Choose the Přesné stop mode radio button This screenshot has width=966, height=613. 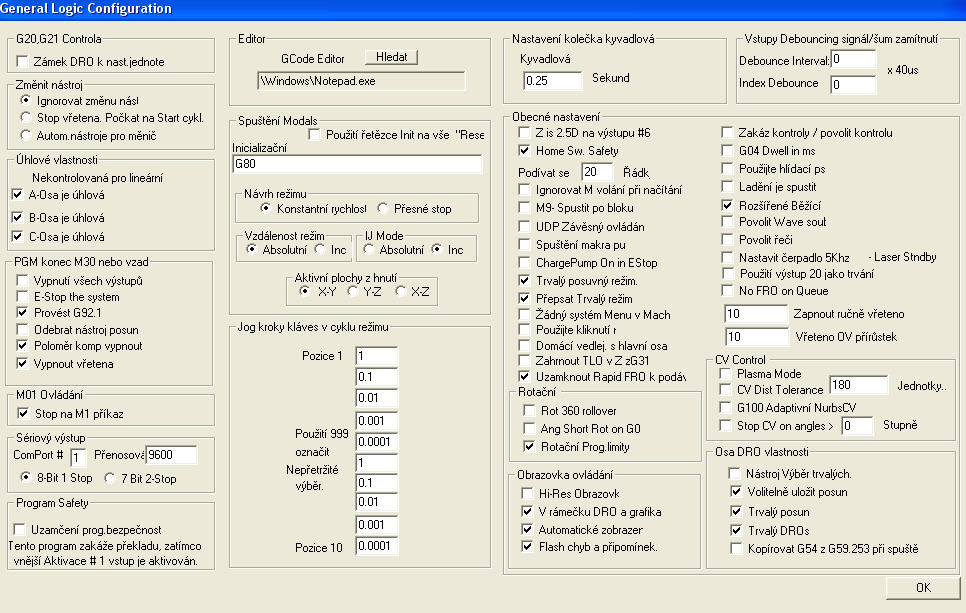tap(385, 209)
